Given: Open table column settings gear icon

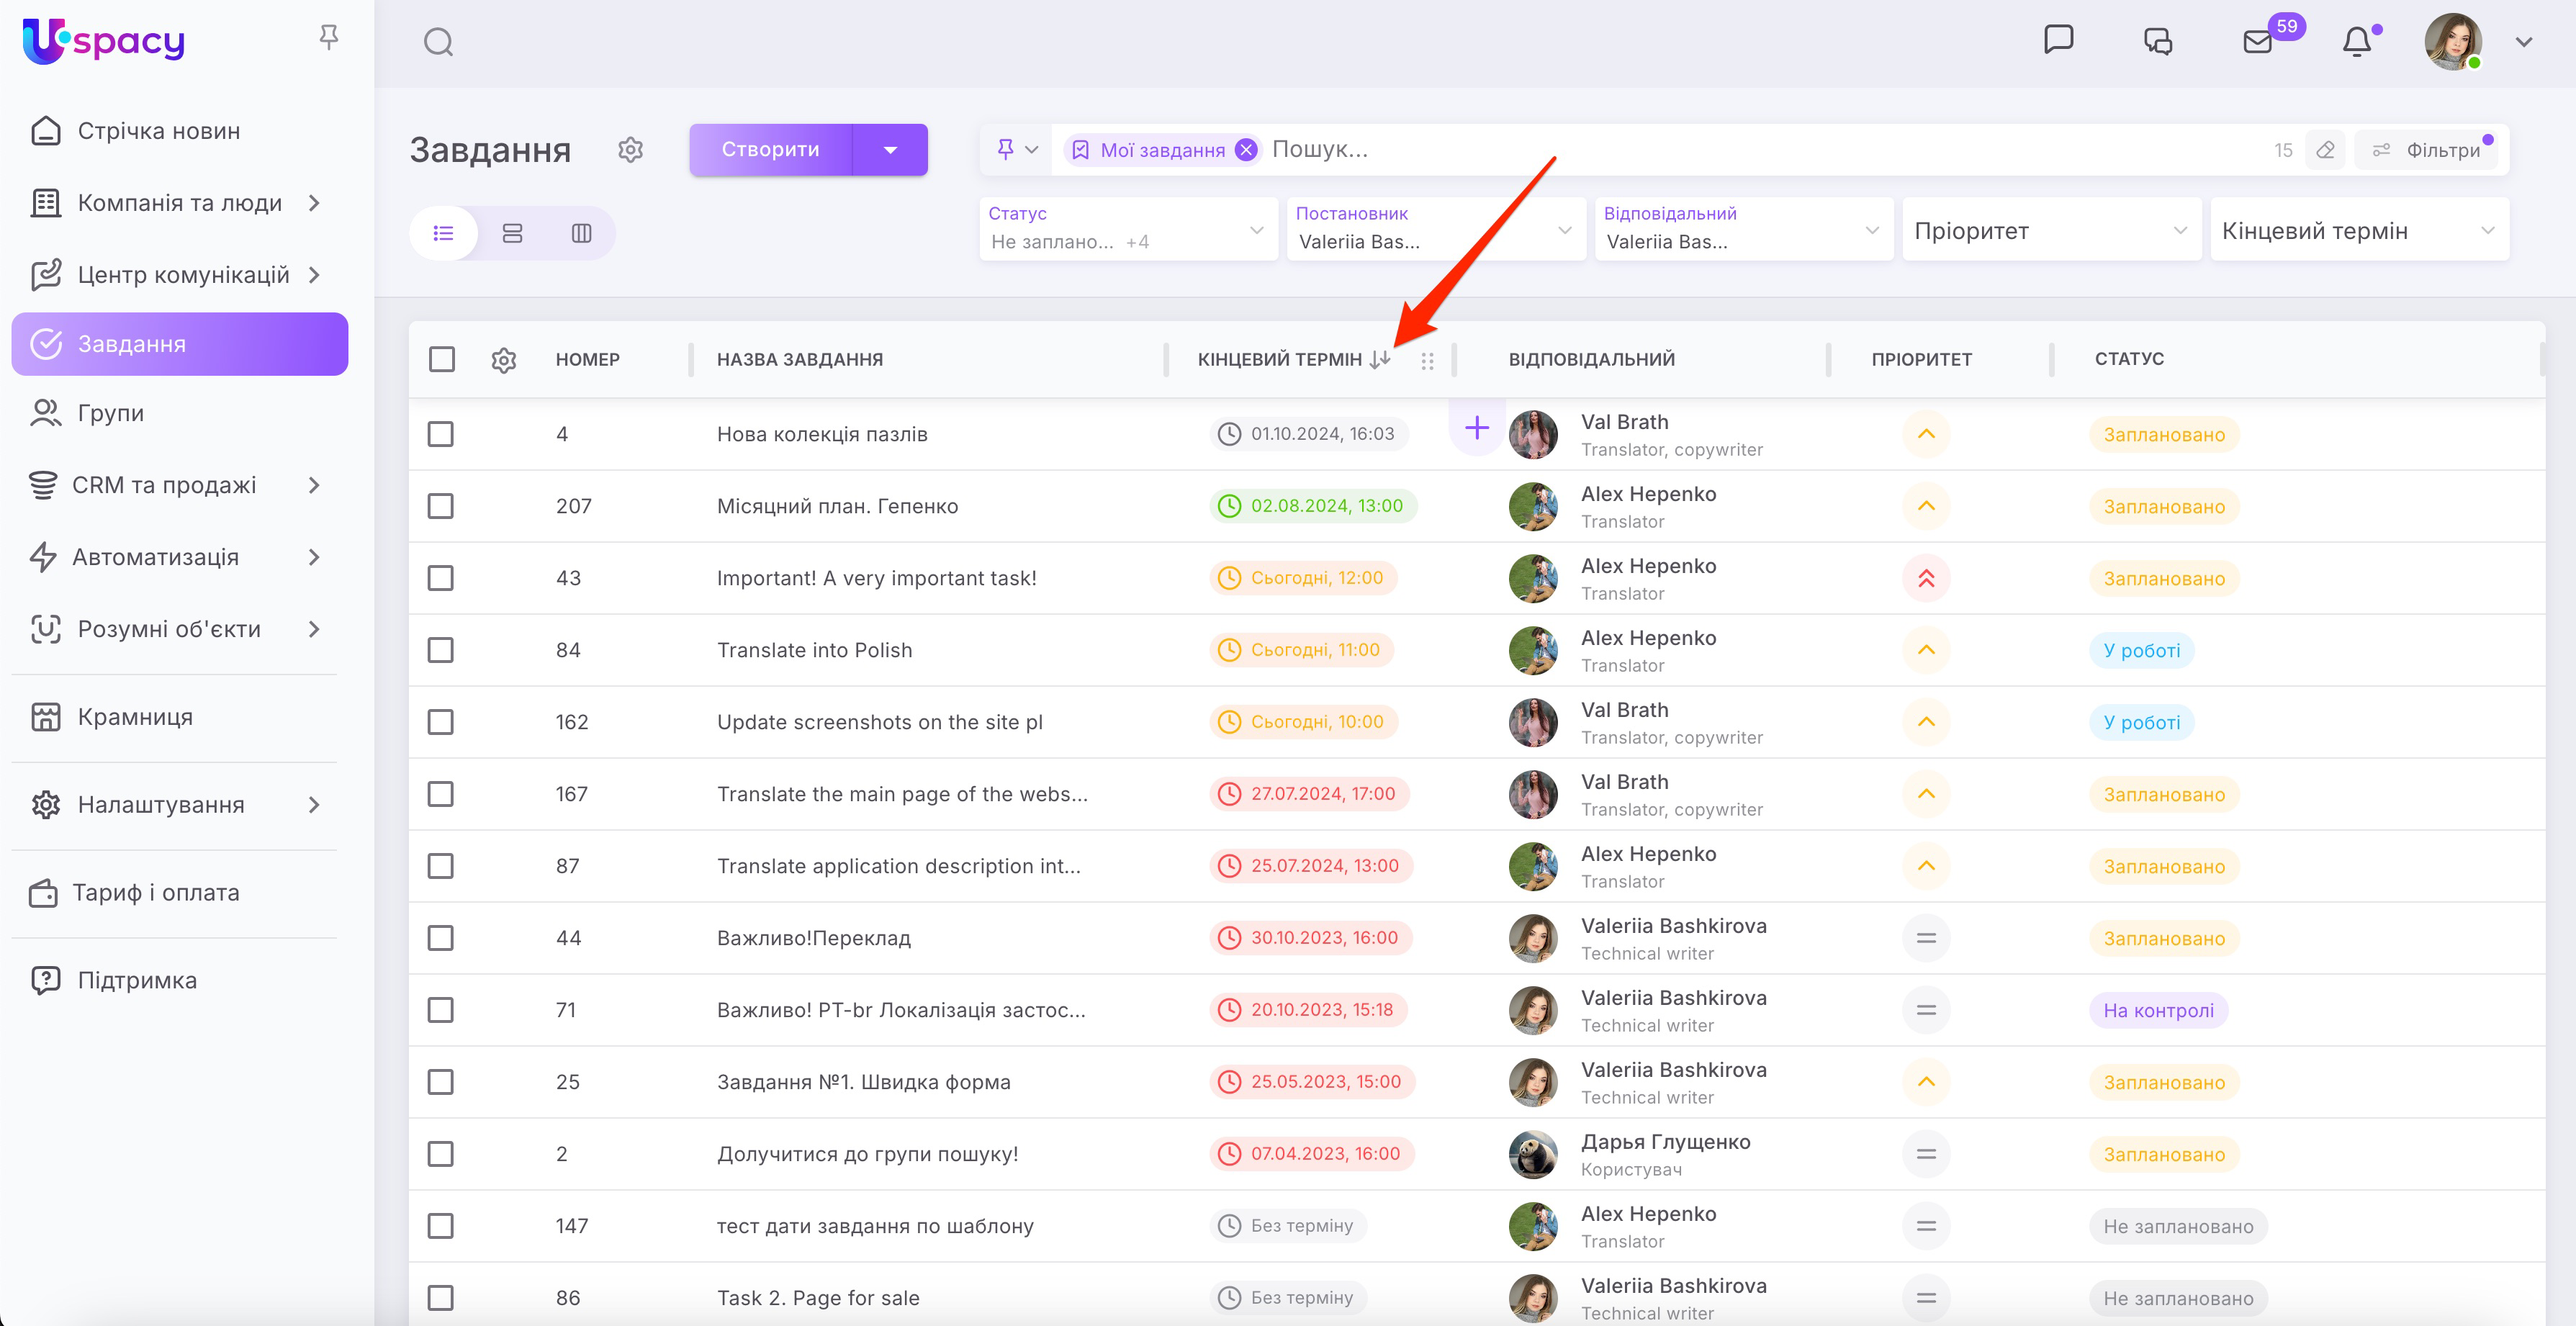Looking at the screenshot, I should tap(504, 360).
